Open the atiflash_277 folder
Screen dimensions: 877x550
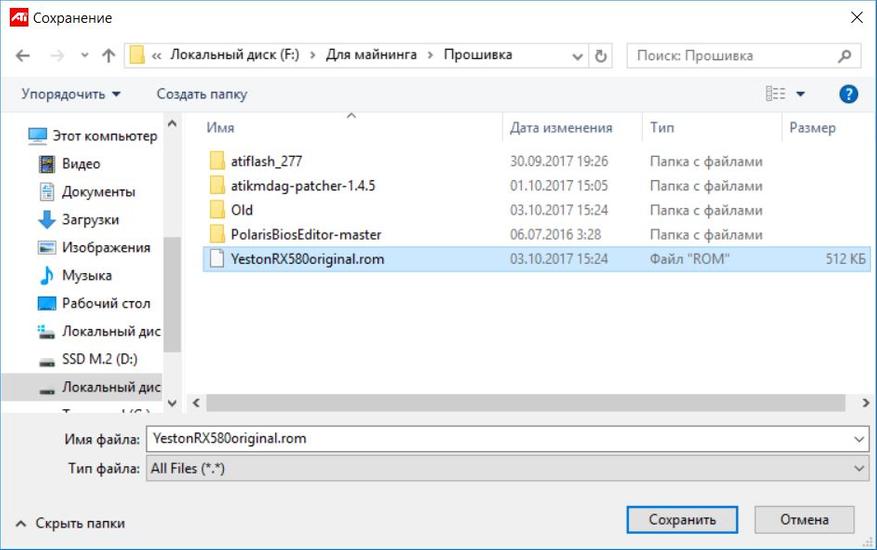click(x=266, y=161)
